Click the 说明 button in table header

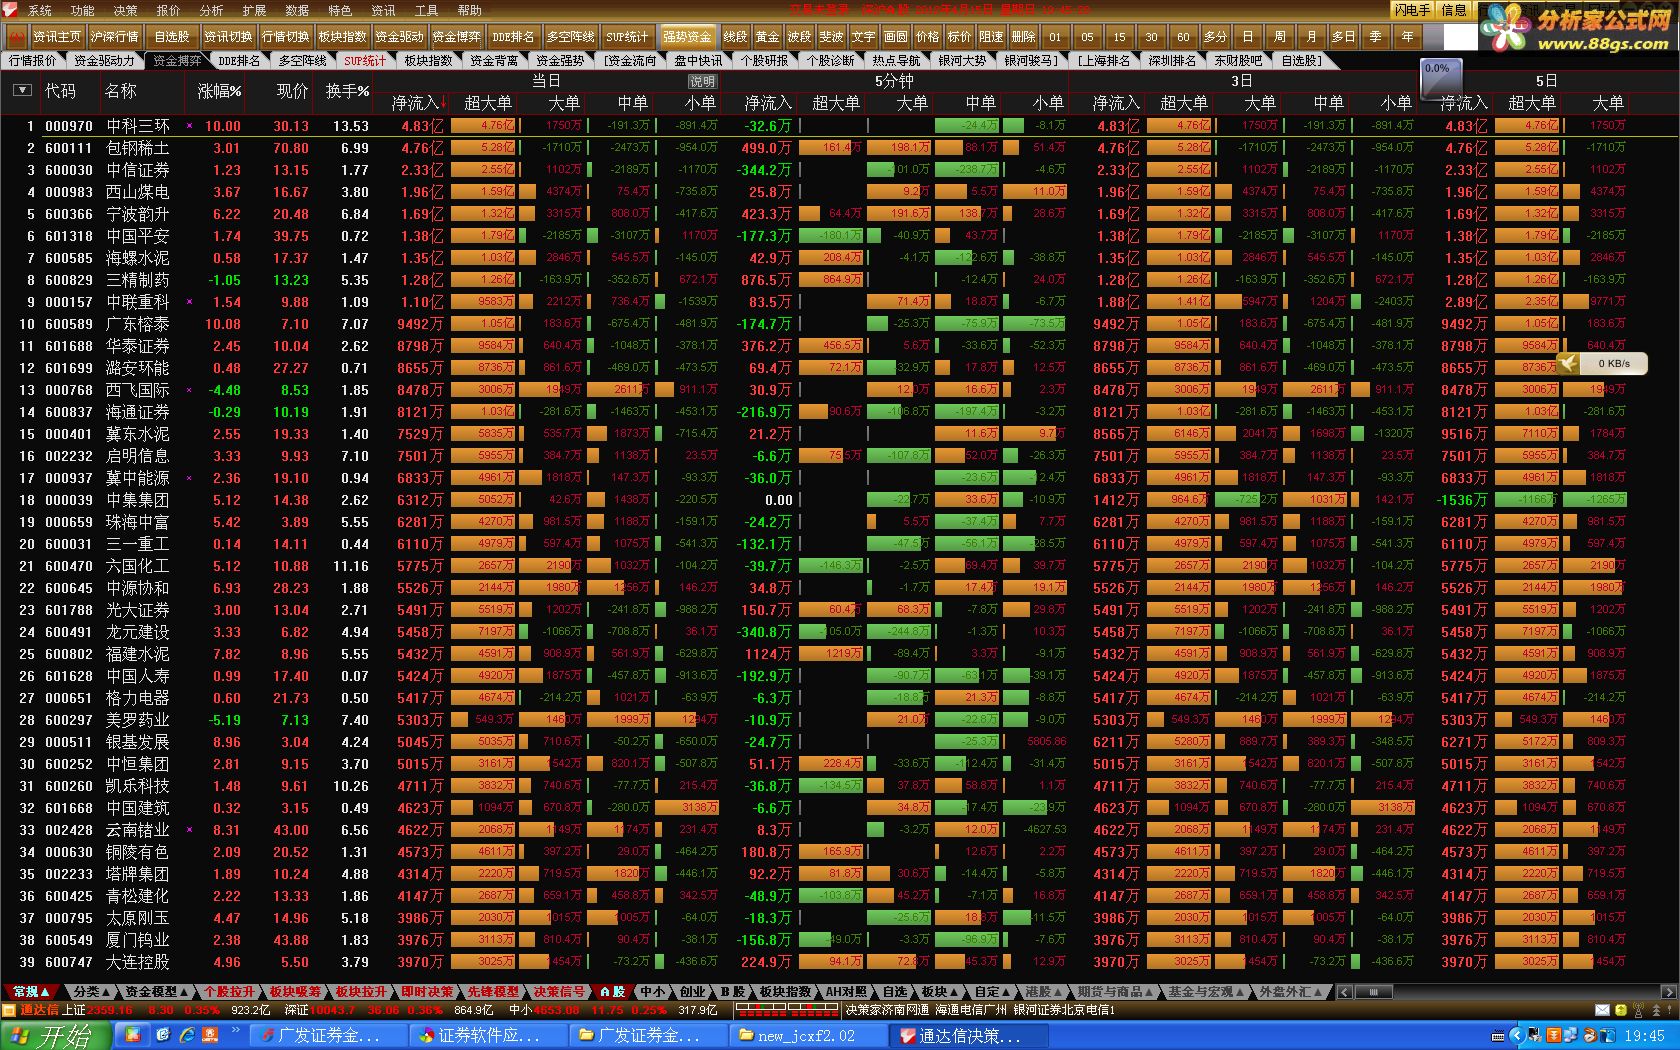coord(702,81)
